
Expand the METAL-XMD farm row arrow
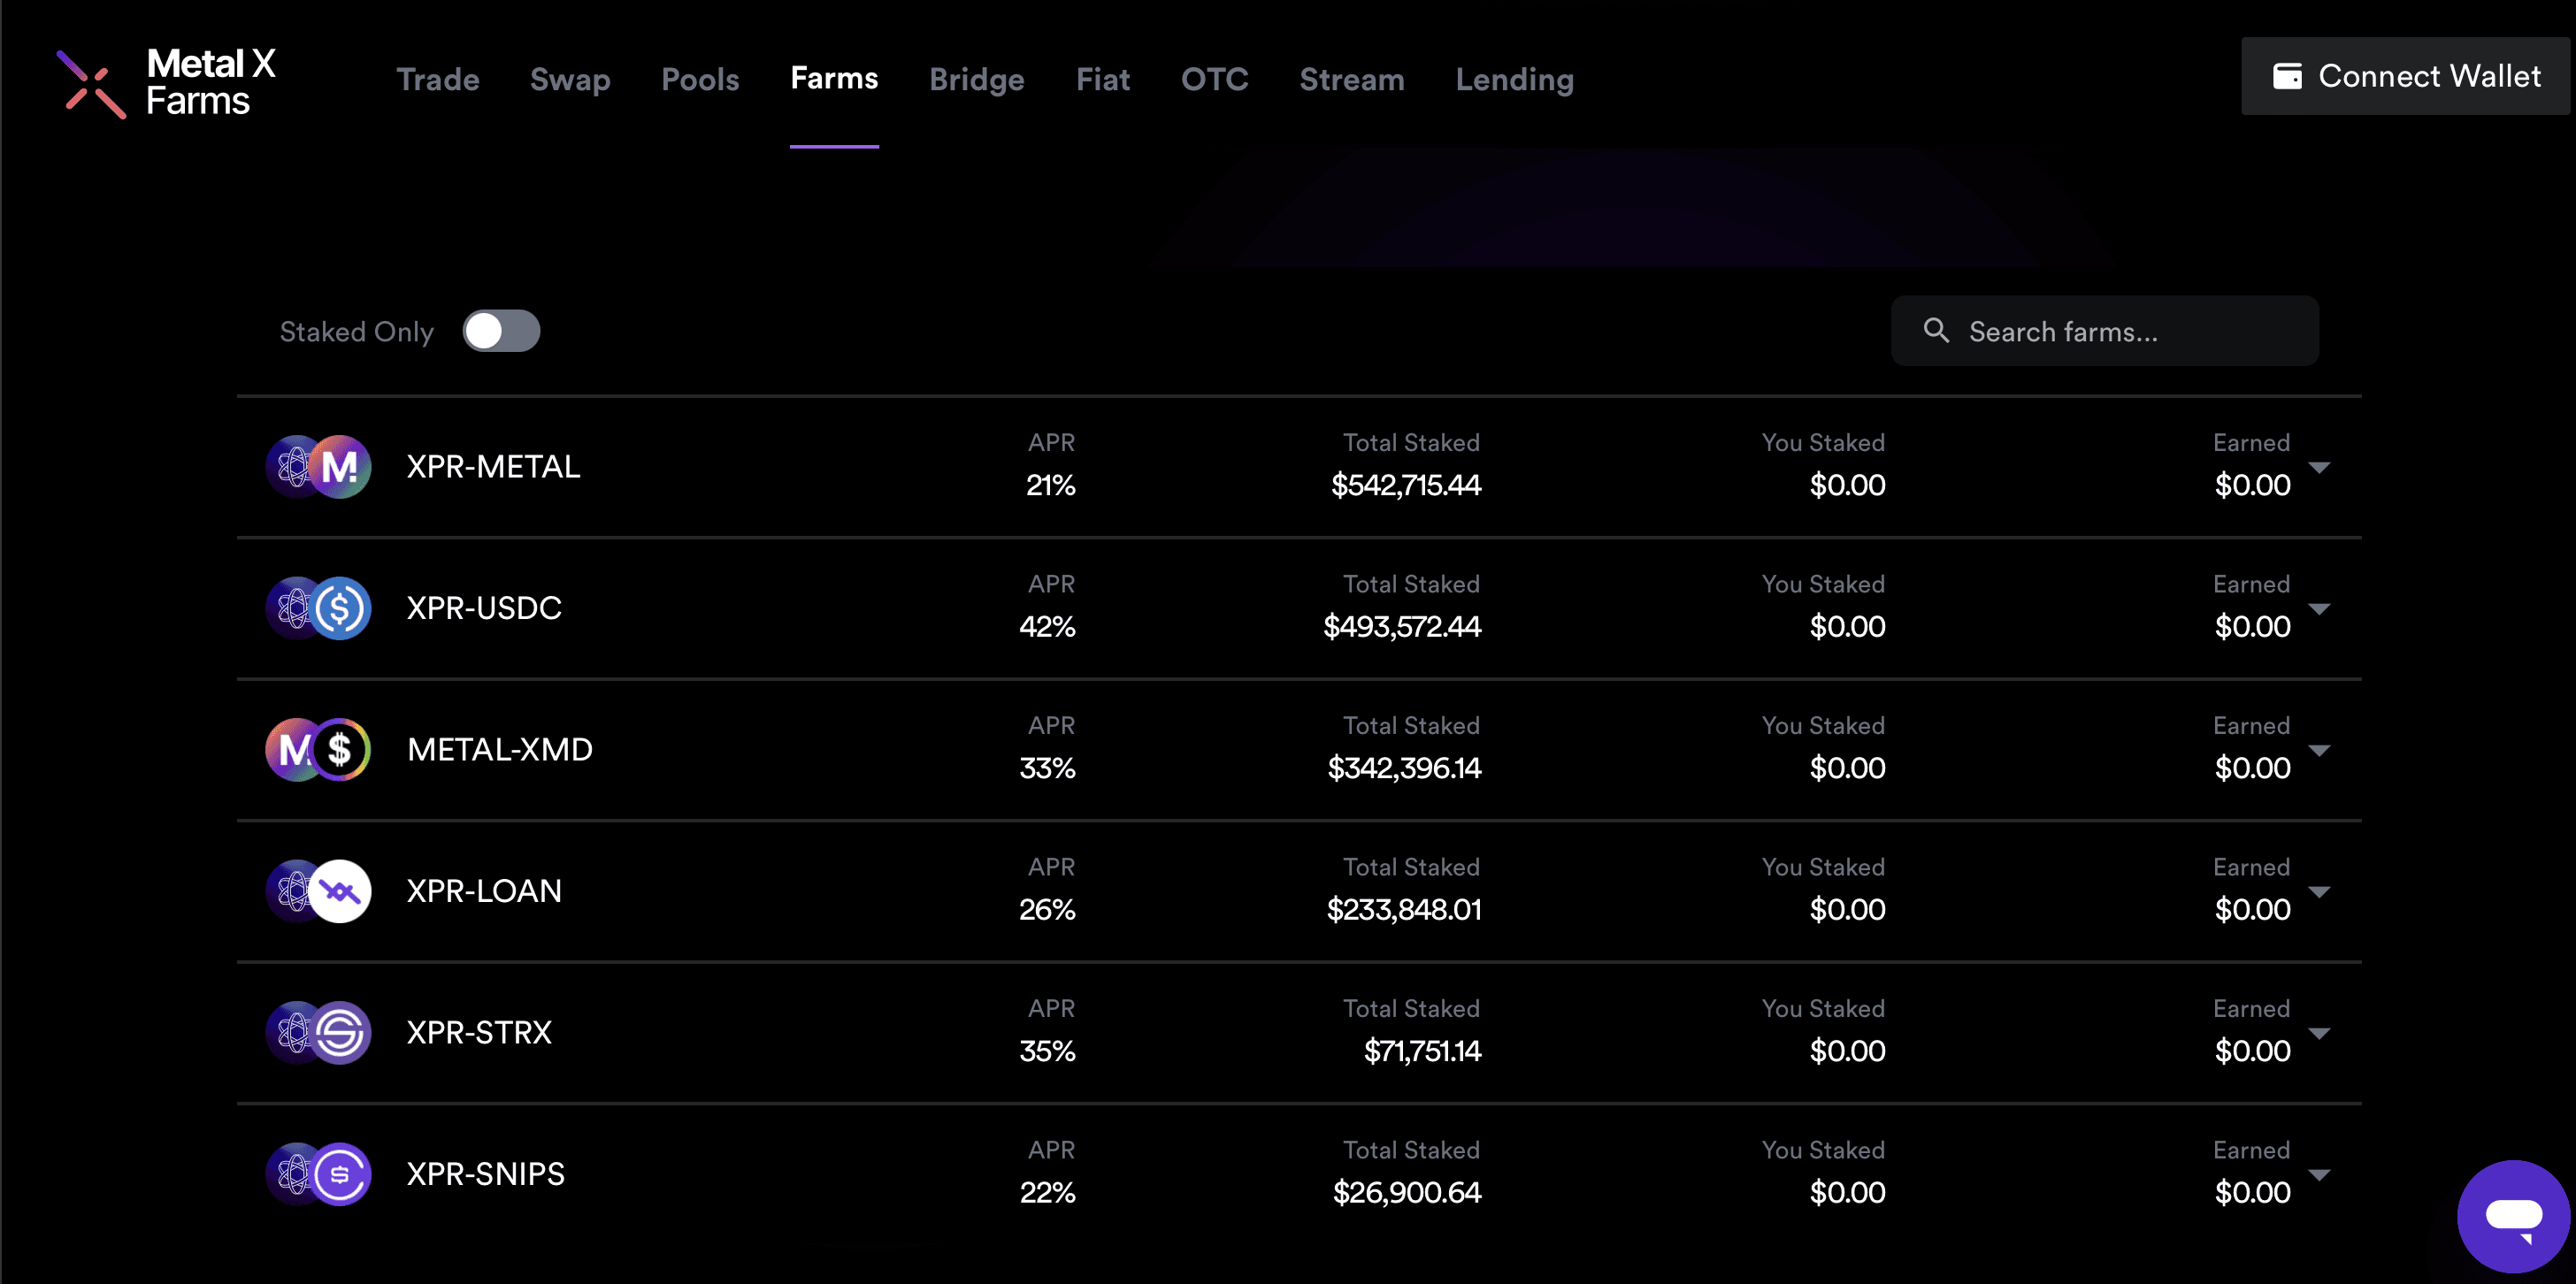[2319, 751]
